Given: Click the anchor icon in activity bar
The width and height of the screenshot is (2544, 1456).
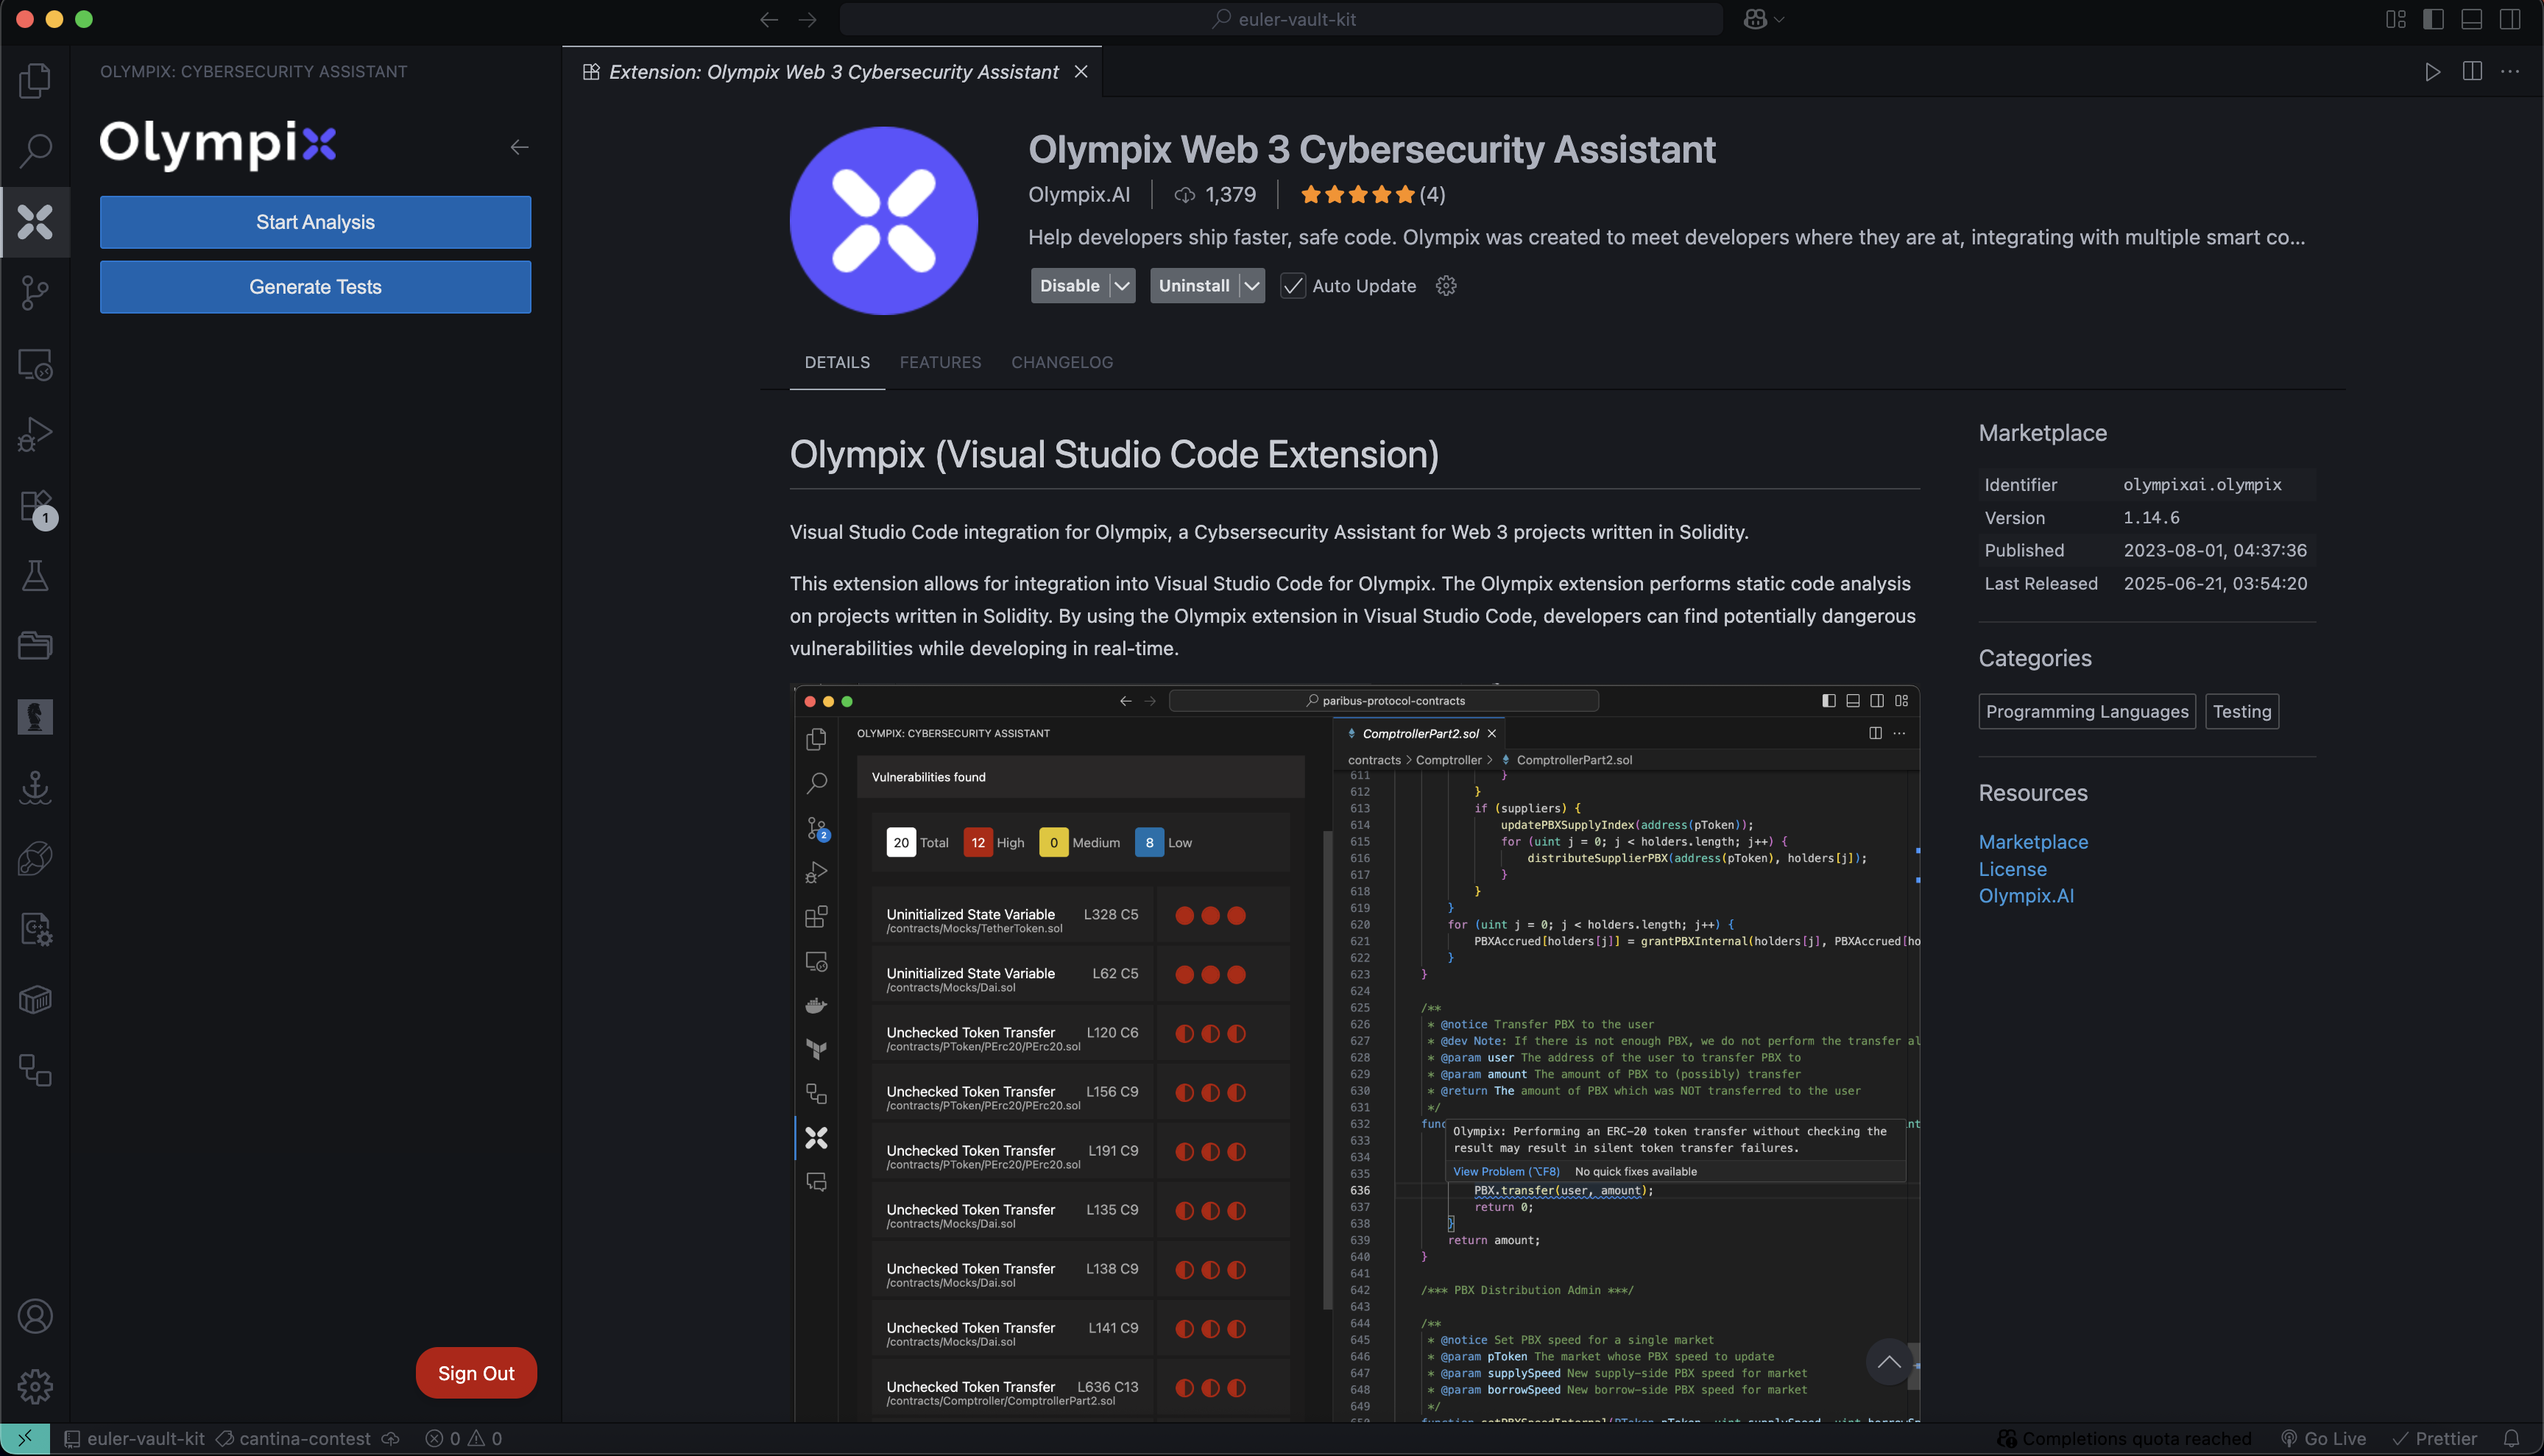Looking at the screenshot, I should coord(35,787).
